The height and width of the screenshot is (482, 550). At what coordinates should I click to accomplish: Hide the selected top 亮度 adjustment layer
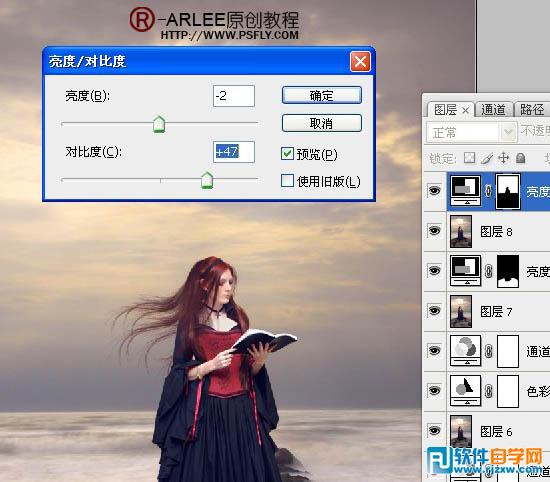(x=434, y=191)
